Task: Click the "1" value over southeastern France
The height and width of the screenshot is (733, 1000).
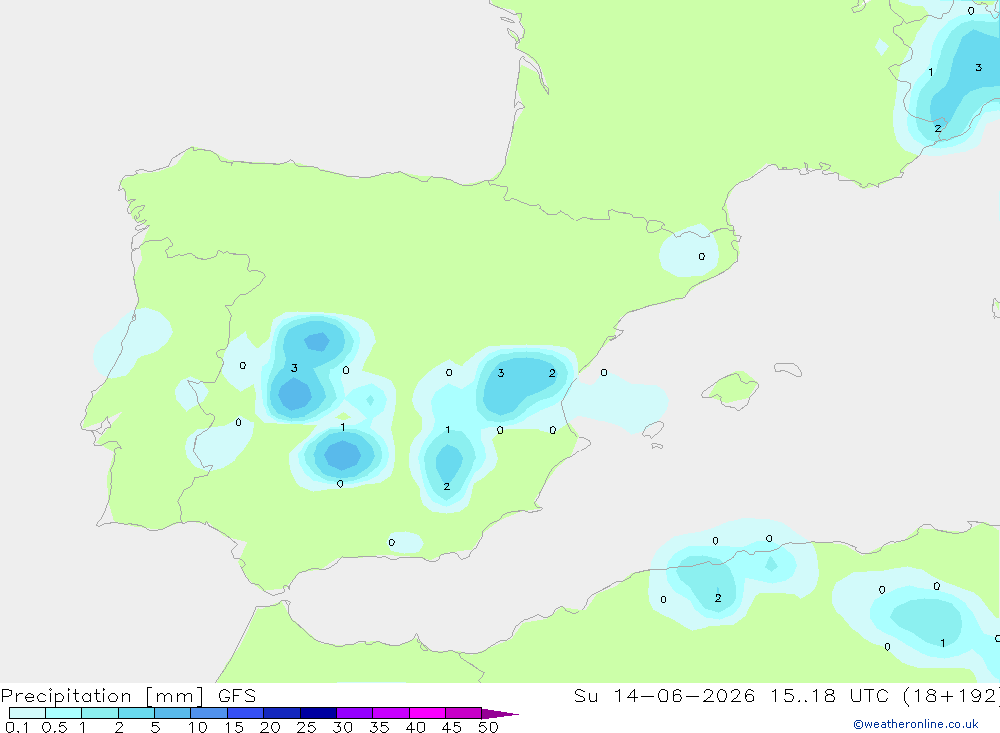Action: (x=931, y=72)
